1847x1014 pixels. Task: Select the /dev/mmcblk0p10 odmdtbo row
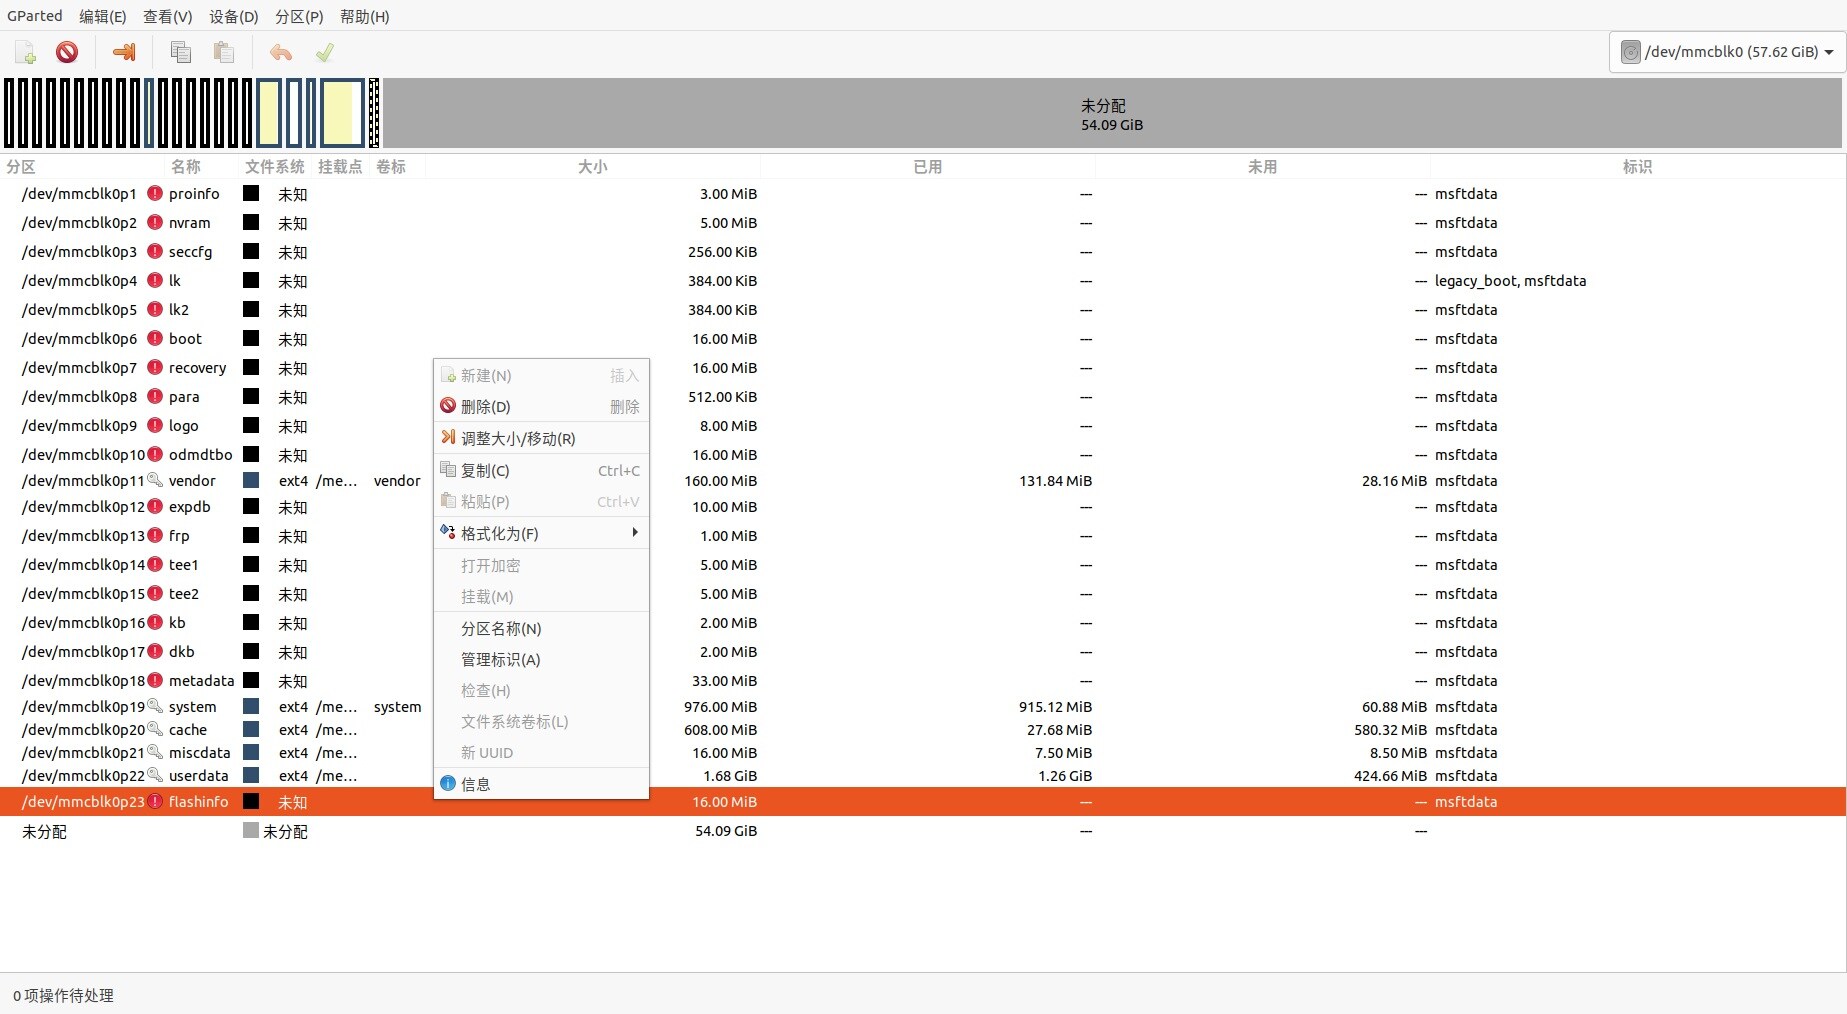923,454
